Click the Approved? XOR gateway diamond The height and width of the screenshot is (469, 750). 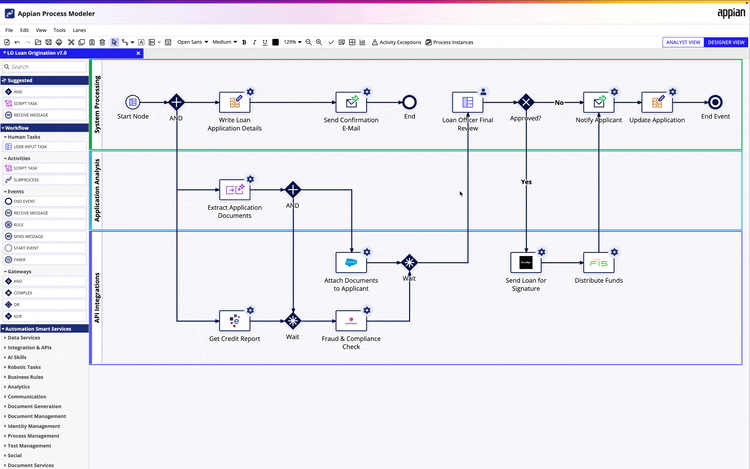click(526, 102)
